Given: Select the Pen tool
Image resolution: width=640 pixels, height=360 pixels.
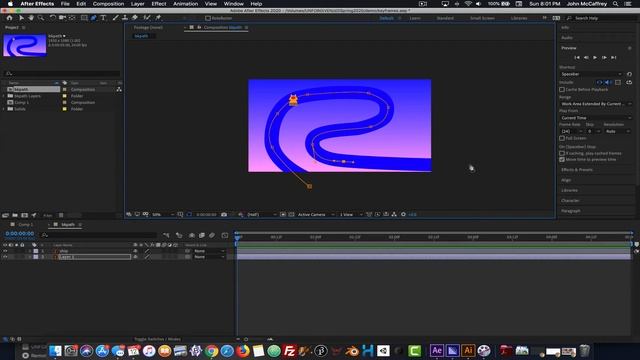Looking at the screenshot, I should [93, 18].
